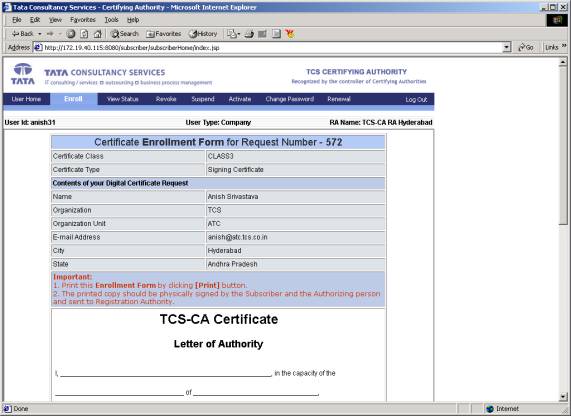Image resolution: width=571 pixels, height=416 pixels.
Task: Open the Favorites pane
Action: [x=164, y=34]
